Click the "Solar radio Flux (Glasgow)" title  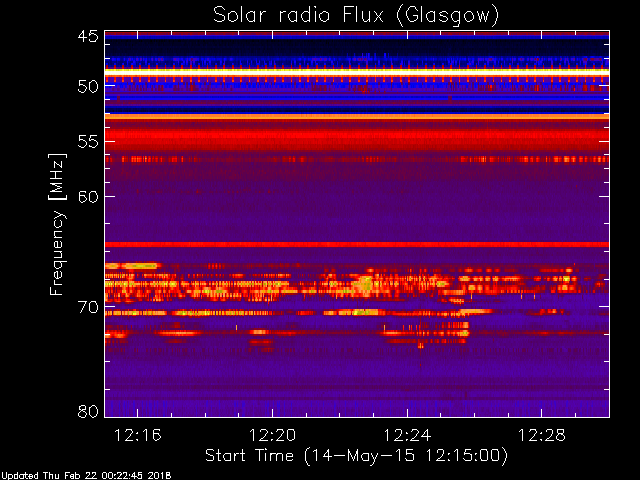(356, 15)
